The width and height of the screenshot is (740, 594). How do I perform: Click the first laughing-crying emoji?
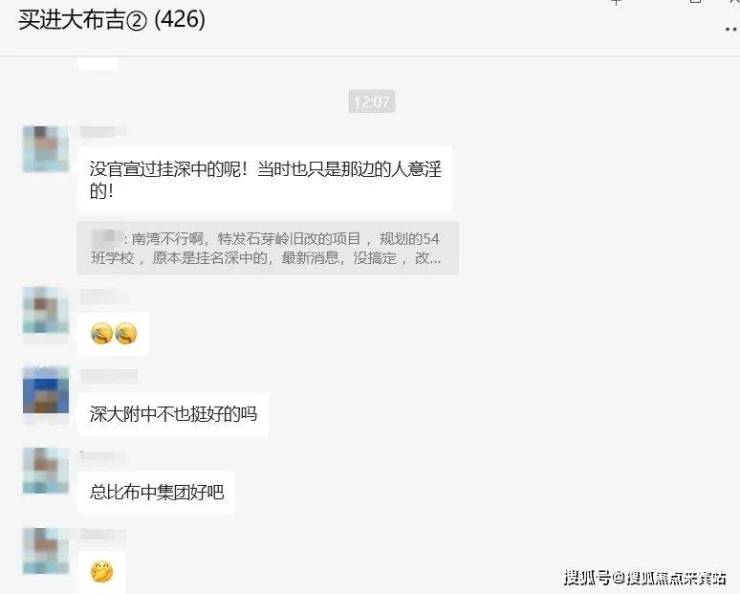101,334
